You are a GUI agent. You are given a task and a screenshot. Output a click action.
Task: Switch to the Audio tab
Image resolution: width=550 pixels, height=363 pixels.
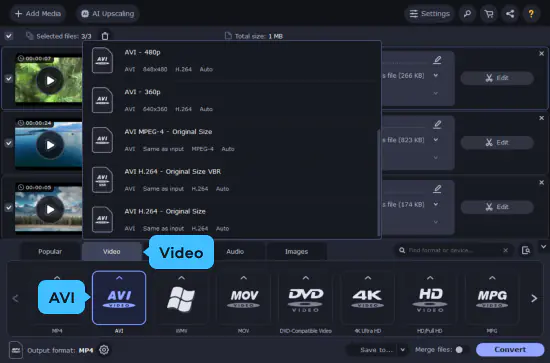pos(235,251)
